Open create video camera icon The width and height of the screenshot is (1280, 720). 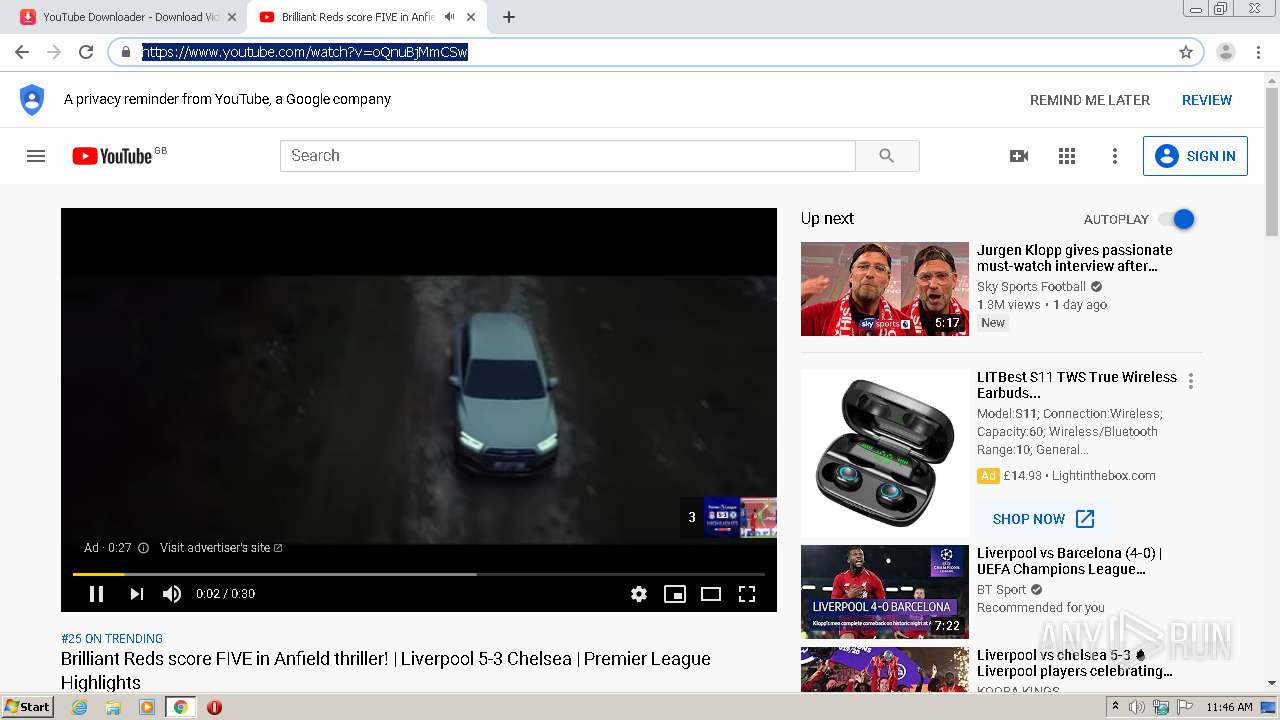click(1019, 156)
